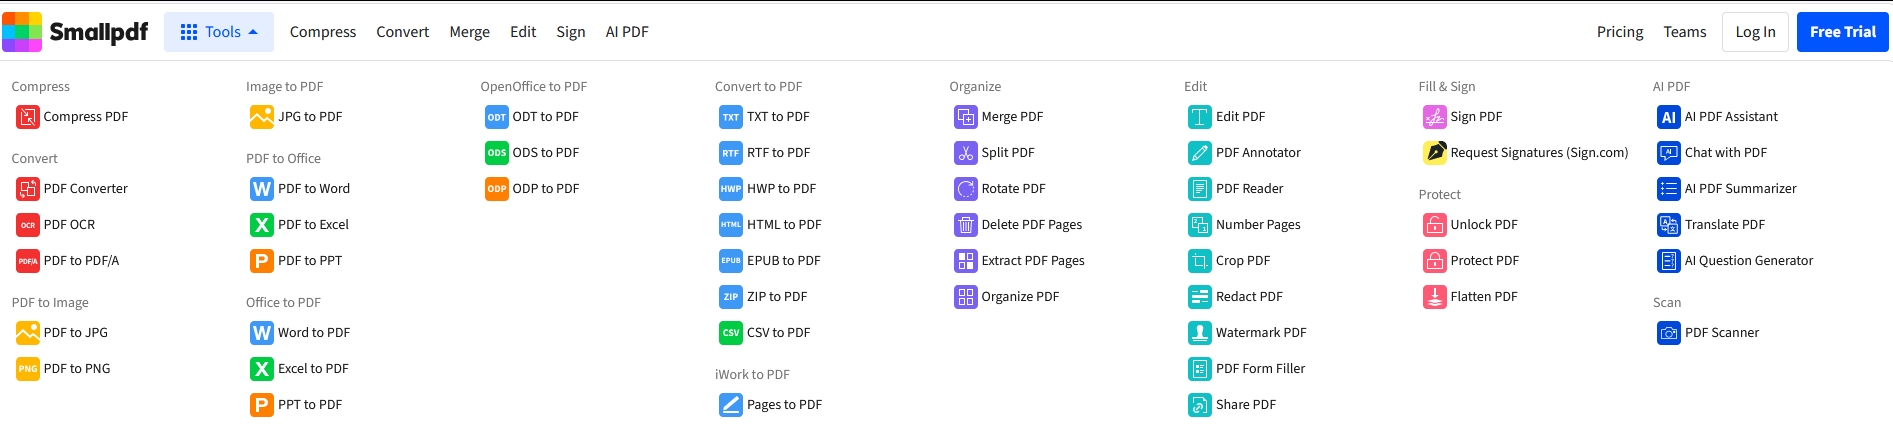The height and width of the screenshot is (432, 1893).
Task: Select the PDF to Word icon
Action: [262, 189]
